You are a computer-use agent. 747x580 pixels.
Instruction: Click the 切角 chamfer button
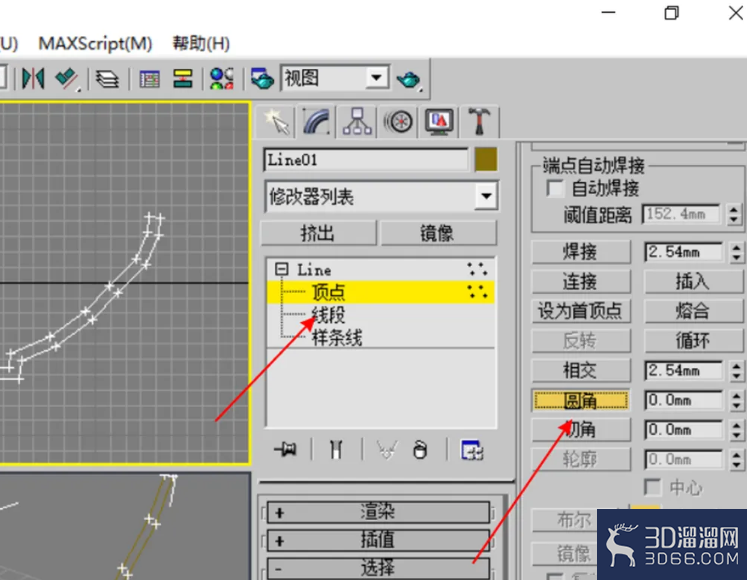581,430
